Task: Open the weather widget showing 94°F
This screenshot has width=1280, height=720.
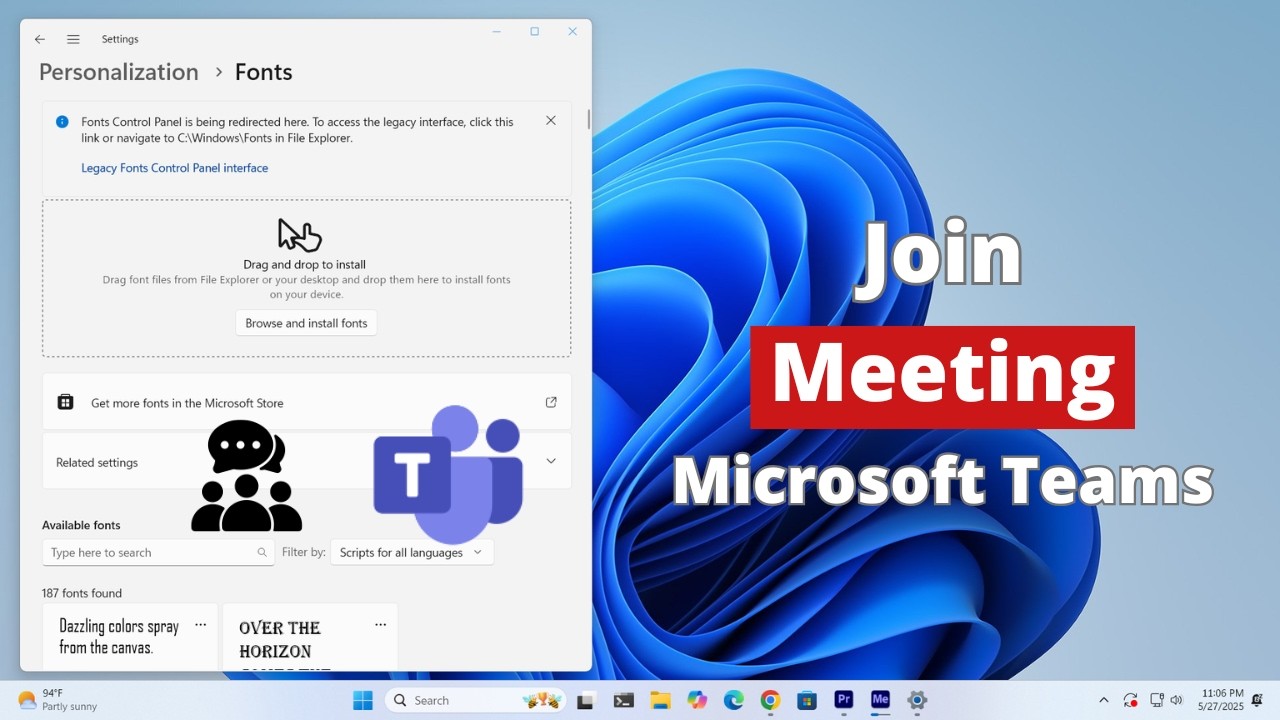Action: tap(58, 700)
